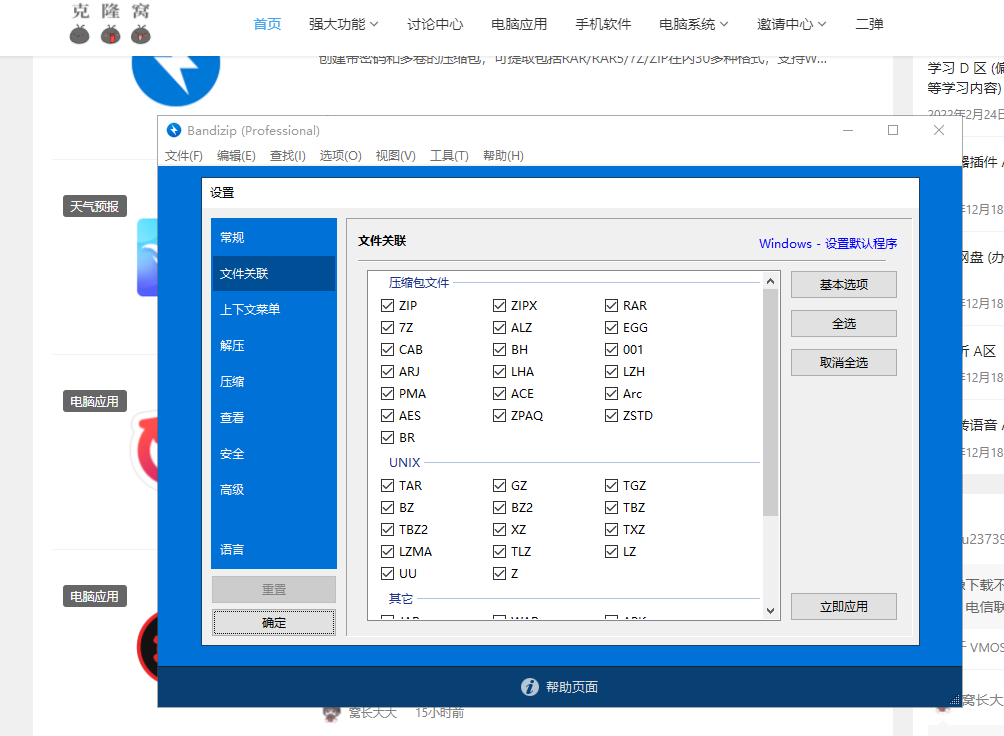This screenshot has width=1004, height=736.
Task: Uncheck the 001 format checkbox
Action: click(x=611, y=350)
